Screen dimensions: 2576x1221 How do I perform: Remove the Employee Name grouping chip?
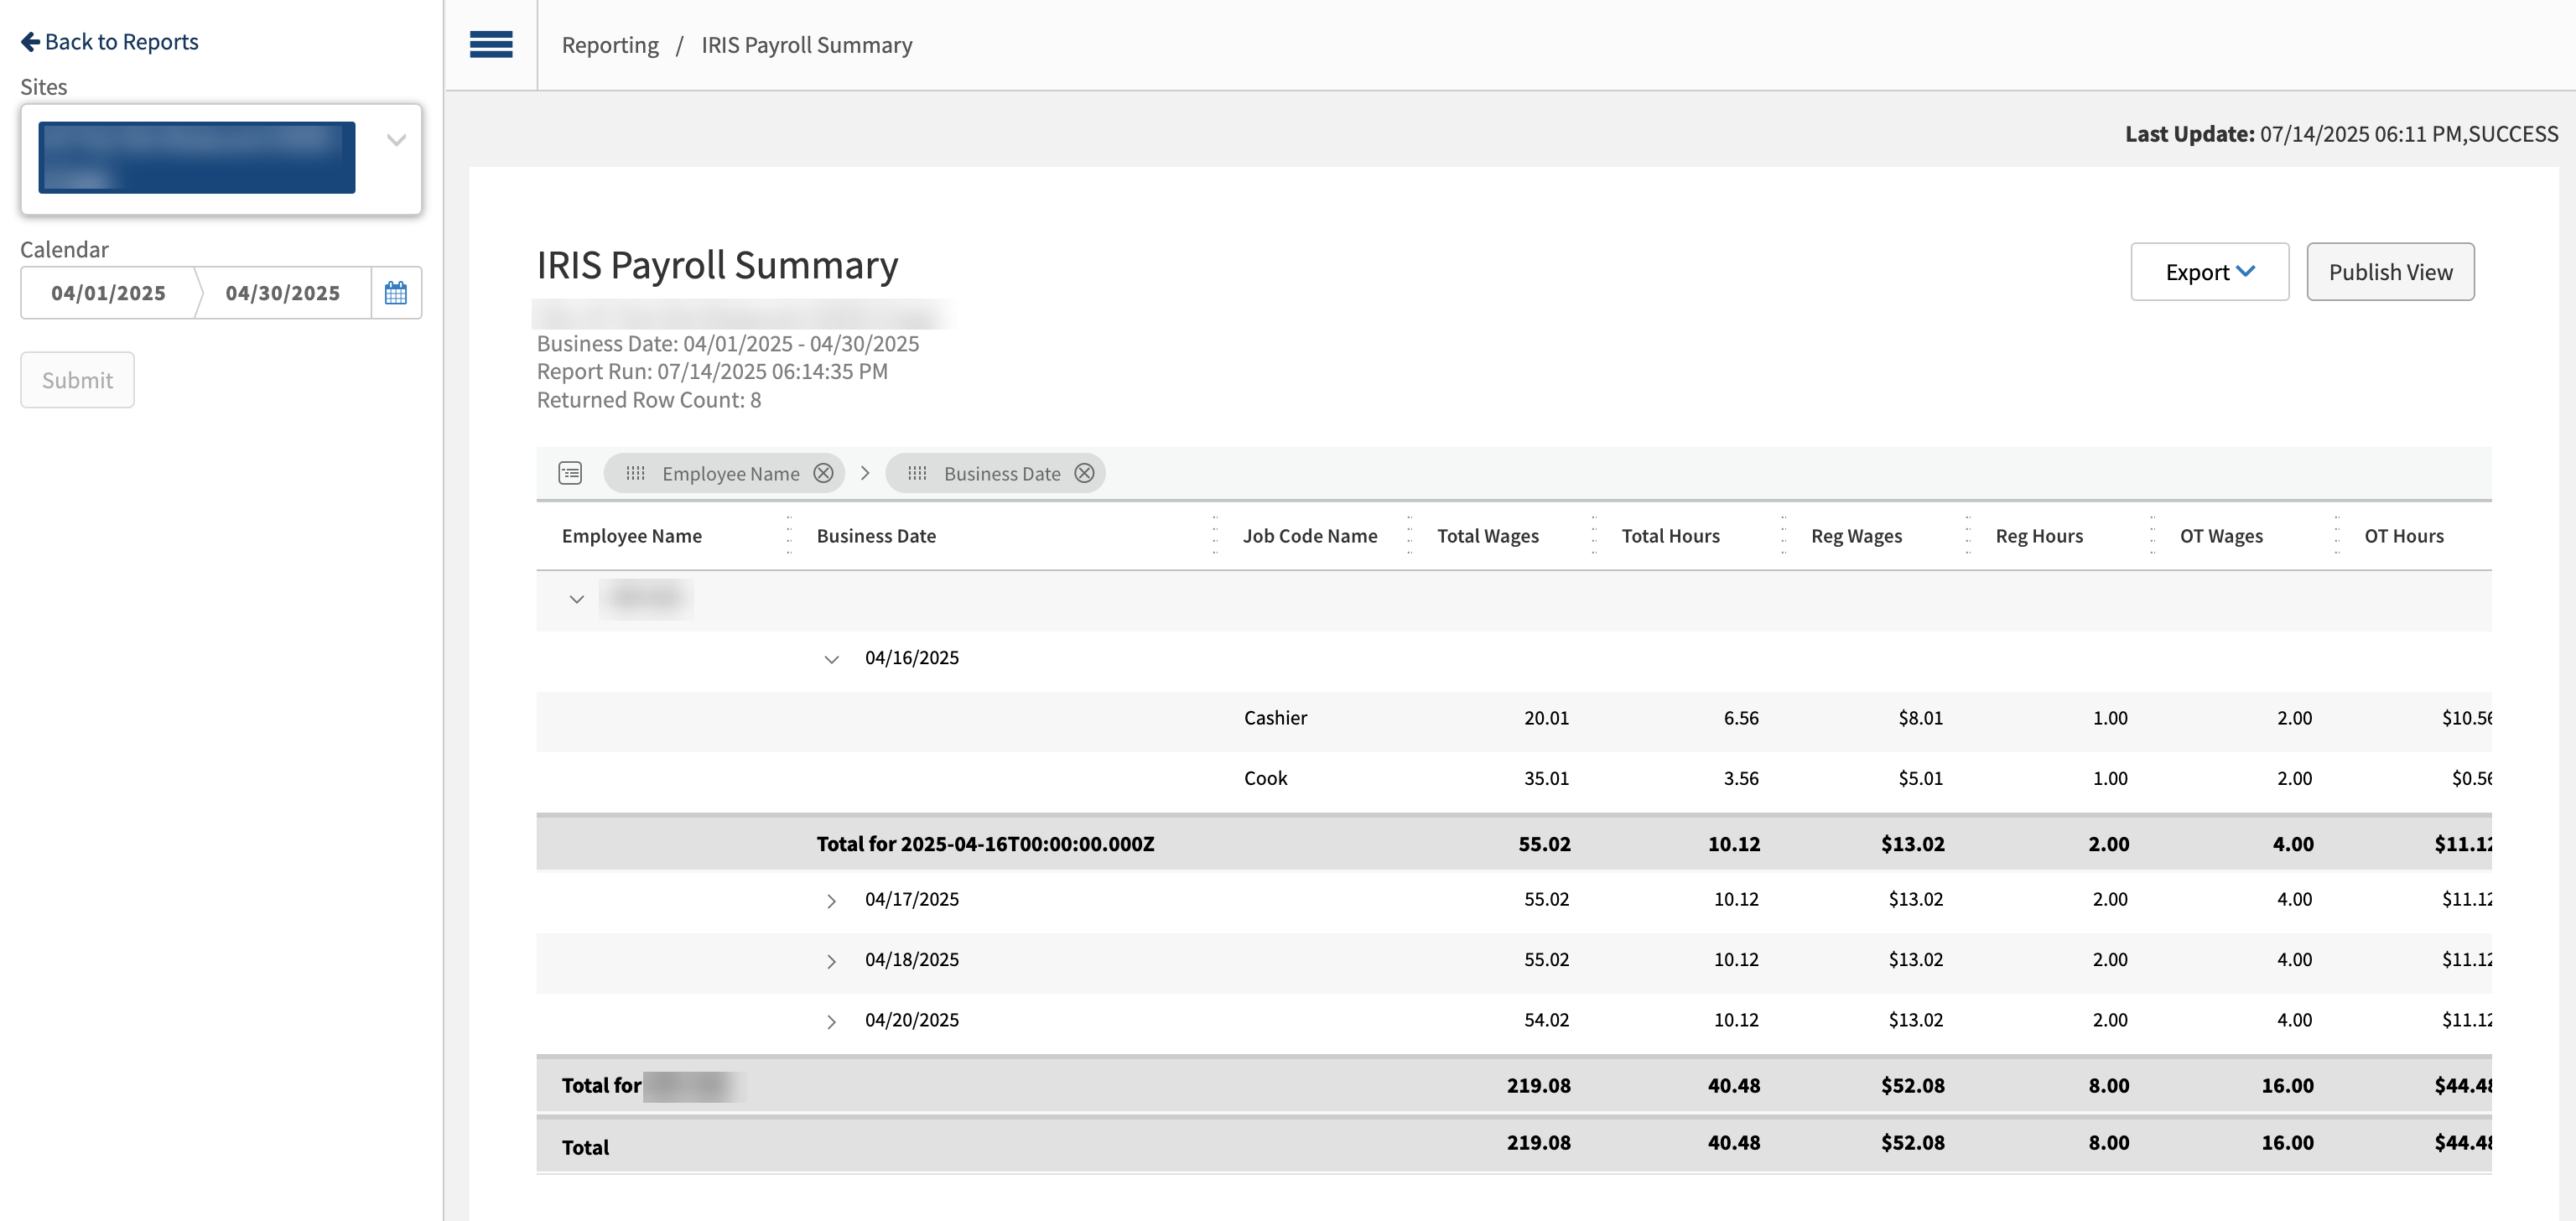pyautogui.click(x=823, y=473)
